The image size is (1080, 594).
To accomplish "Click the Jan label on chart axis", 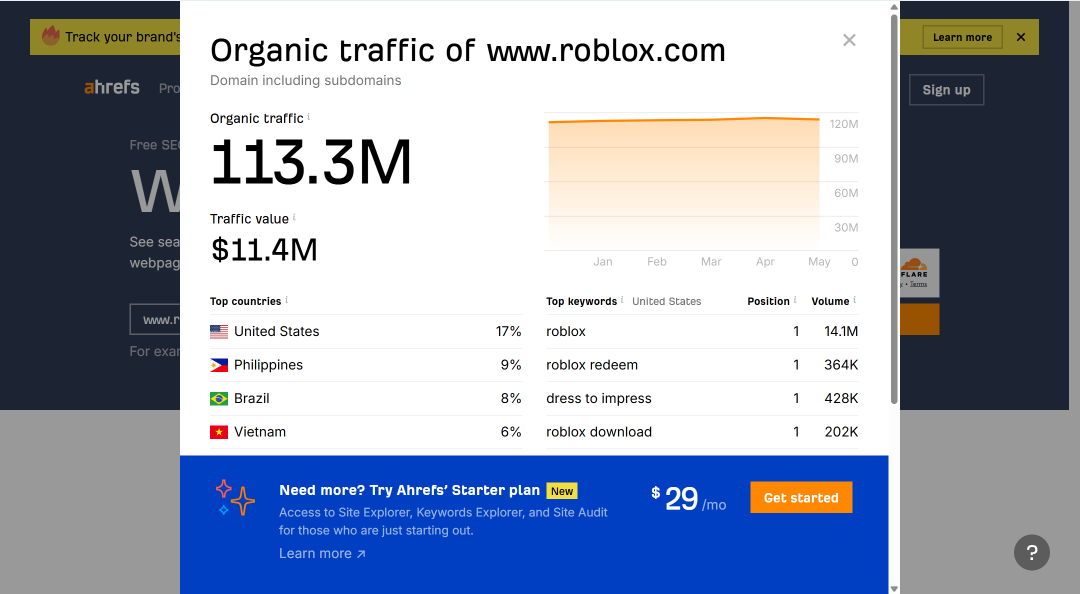I will pos(603,261).
